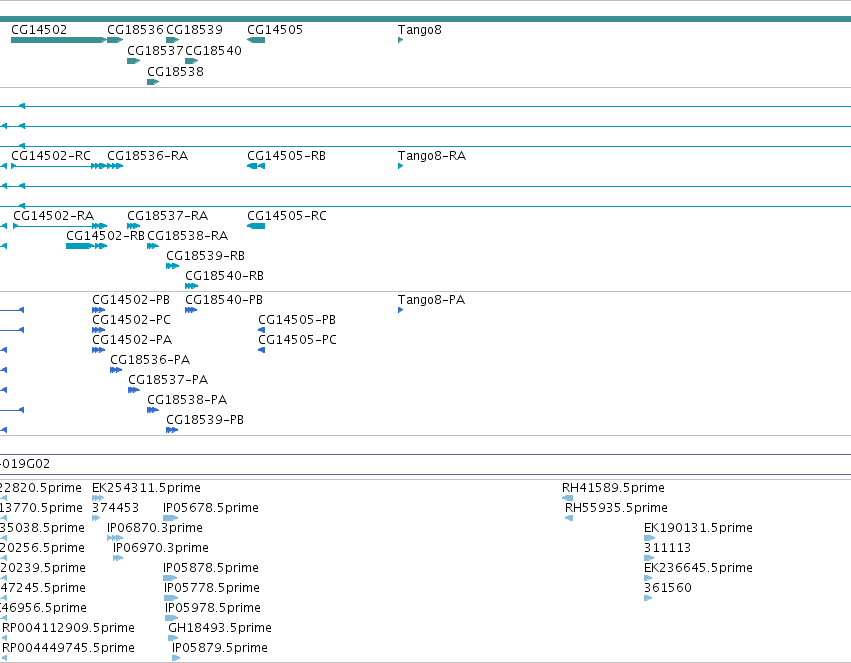The height and width of the screenshot is (663, 851).
Task: Select the CG18536-PA protein label
Action: tap(150, 360)
